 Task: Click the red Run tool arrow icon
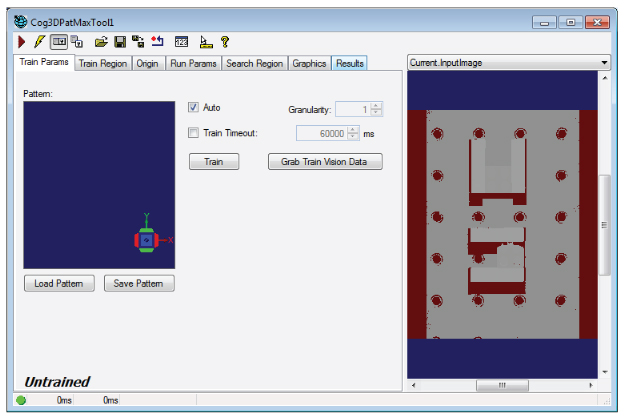pyautogui.click(x=22, y=42)
